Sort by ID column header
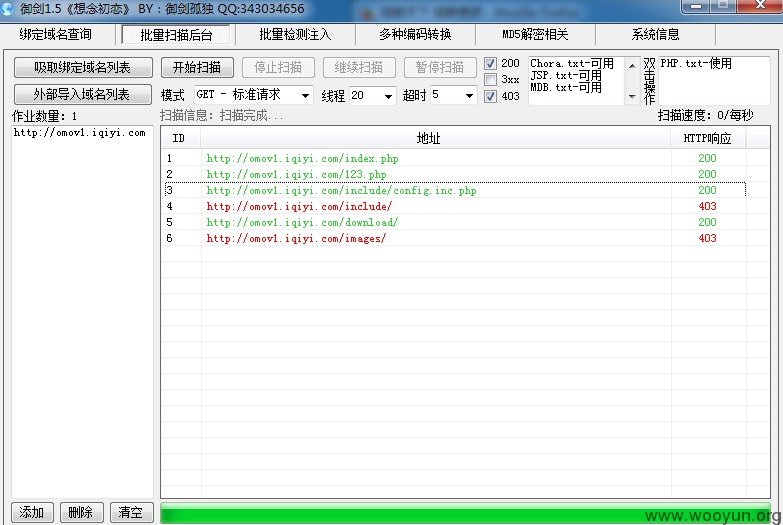 180,138
